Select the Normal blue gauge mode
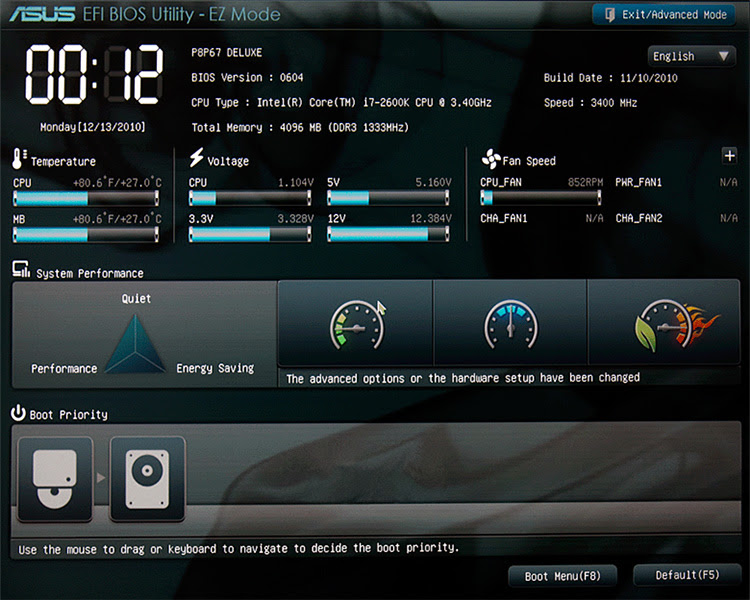This screenshot has width=750, height=600. (510, 323)
